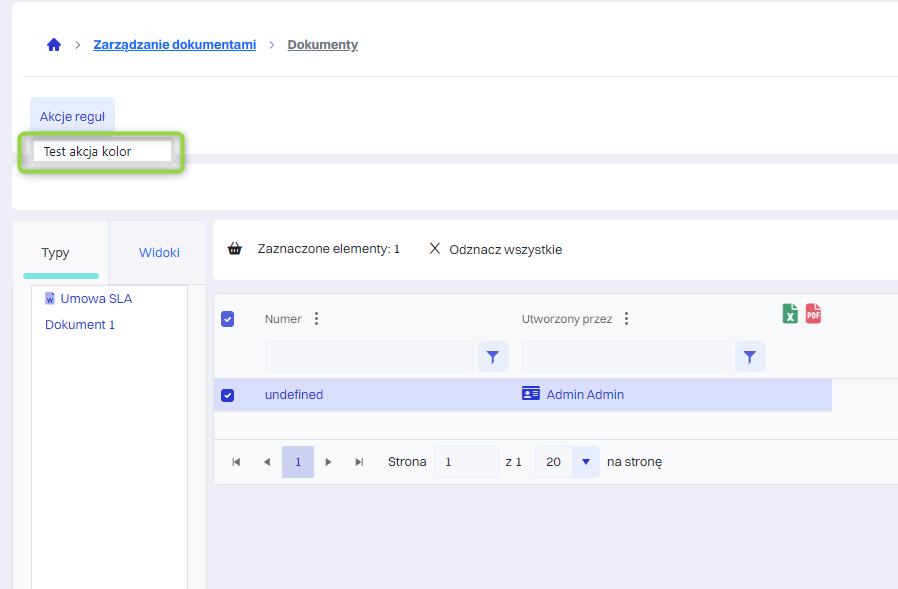Viewport: 898px width, 589px height.
Task: Select Umowa SLA document type
Action: click(95, 298)
